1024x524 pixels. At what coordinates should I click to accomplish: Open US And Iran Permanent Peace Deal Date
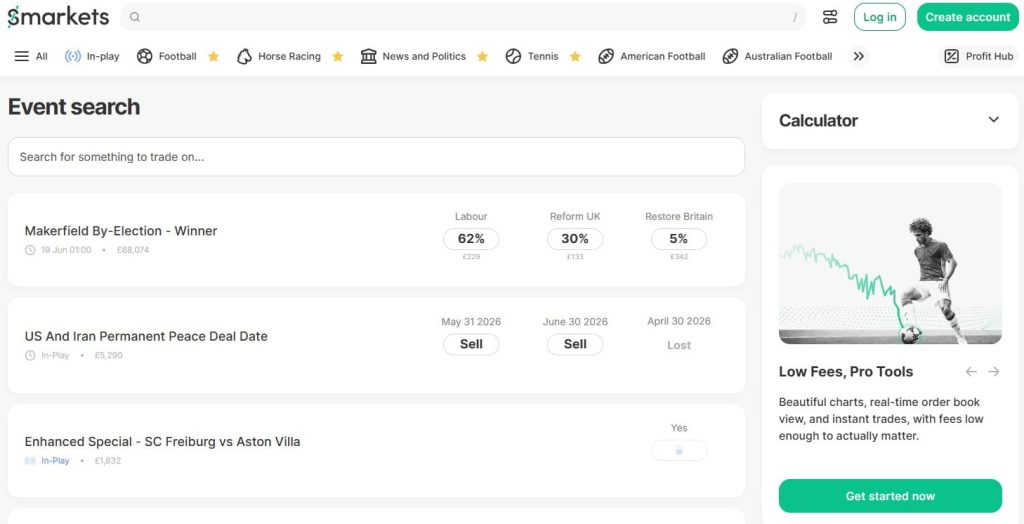[146, 336]
